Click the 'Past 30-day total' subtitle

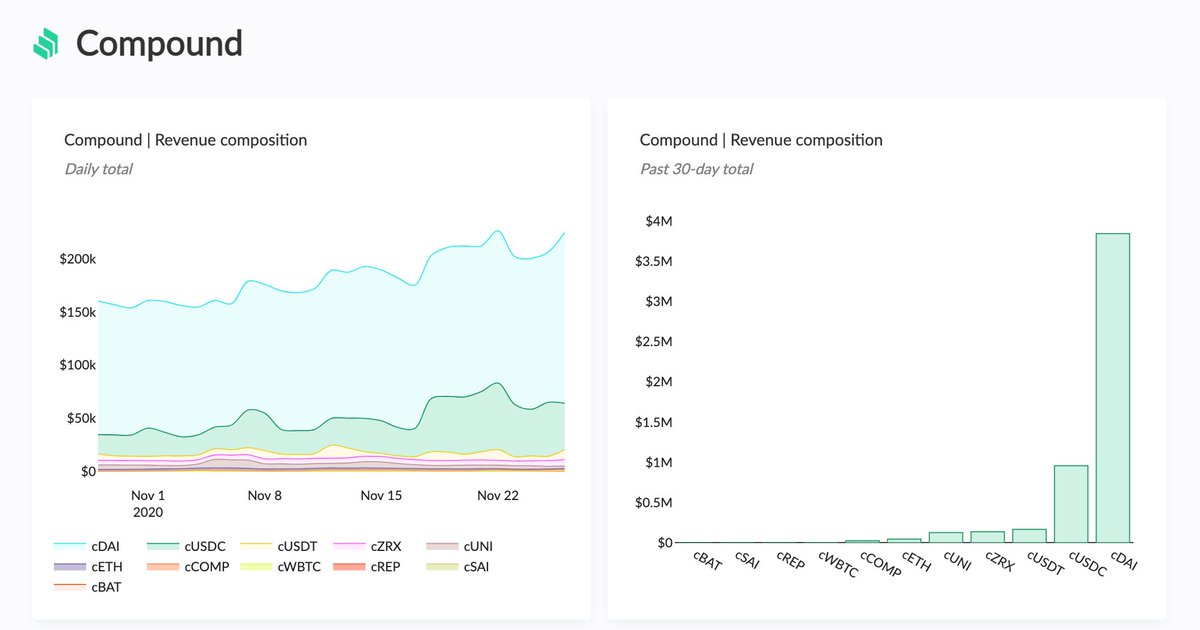point(696,169)
